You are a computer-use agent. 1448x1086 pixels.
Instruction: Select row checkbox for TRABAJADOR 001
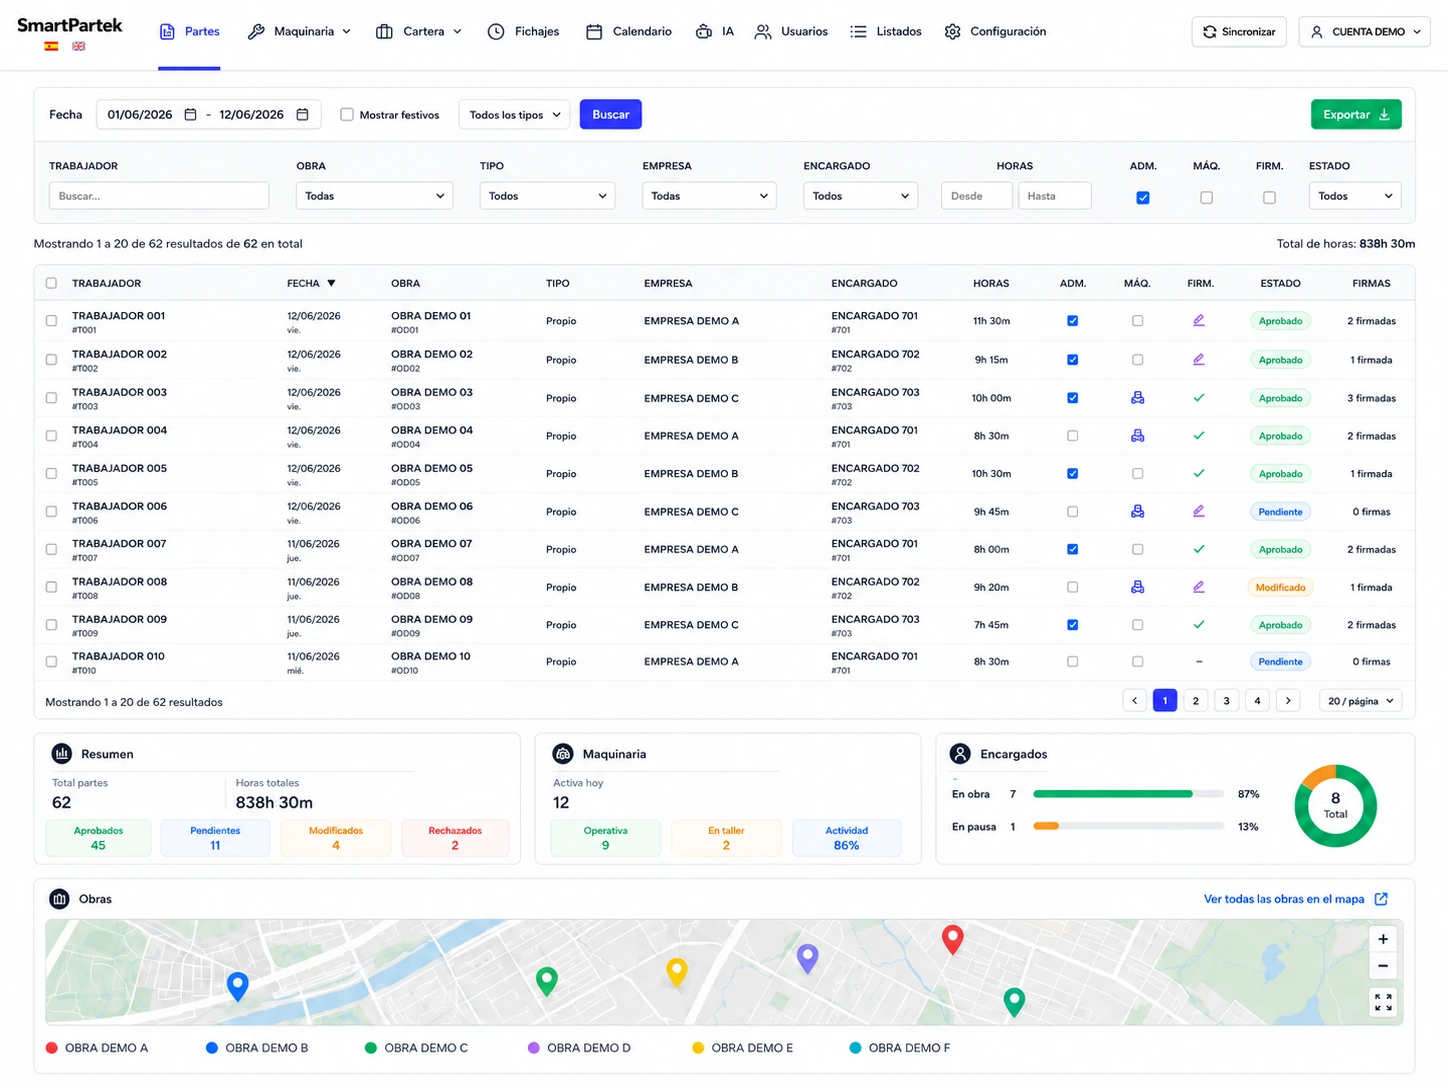click(51, 321)
